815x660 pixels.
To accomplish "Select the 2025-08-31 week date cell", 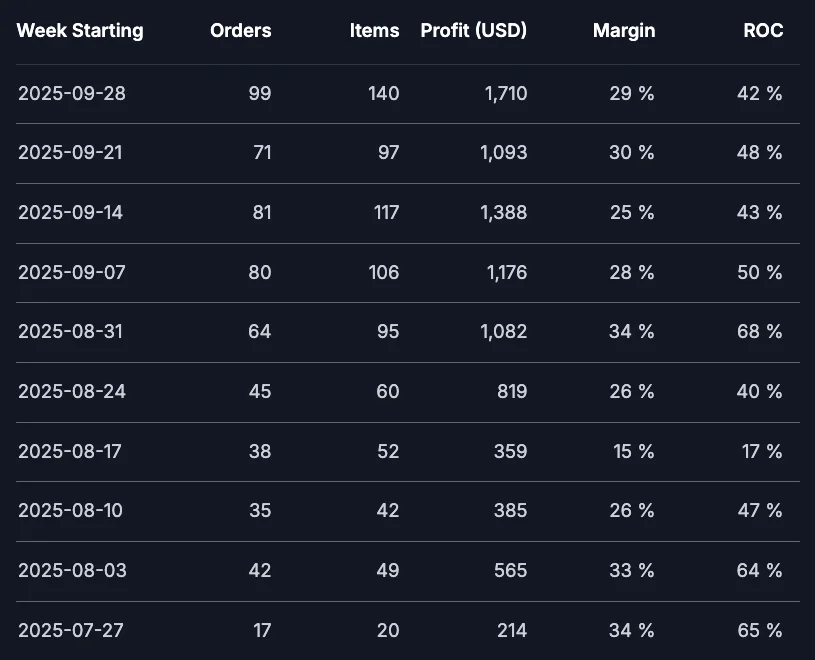I will [x=72, y=332].
